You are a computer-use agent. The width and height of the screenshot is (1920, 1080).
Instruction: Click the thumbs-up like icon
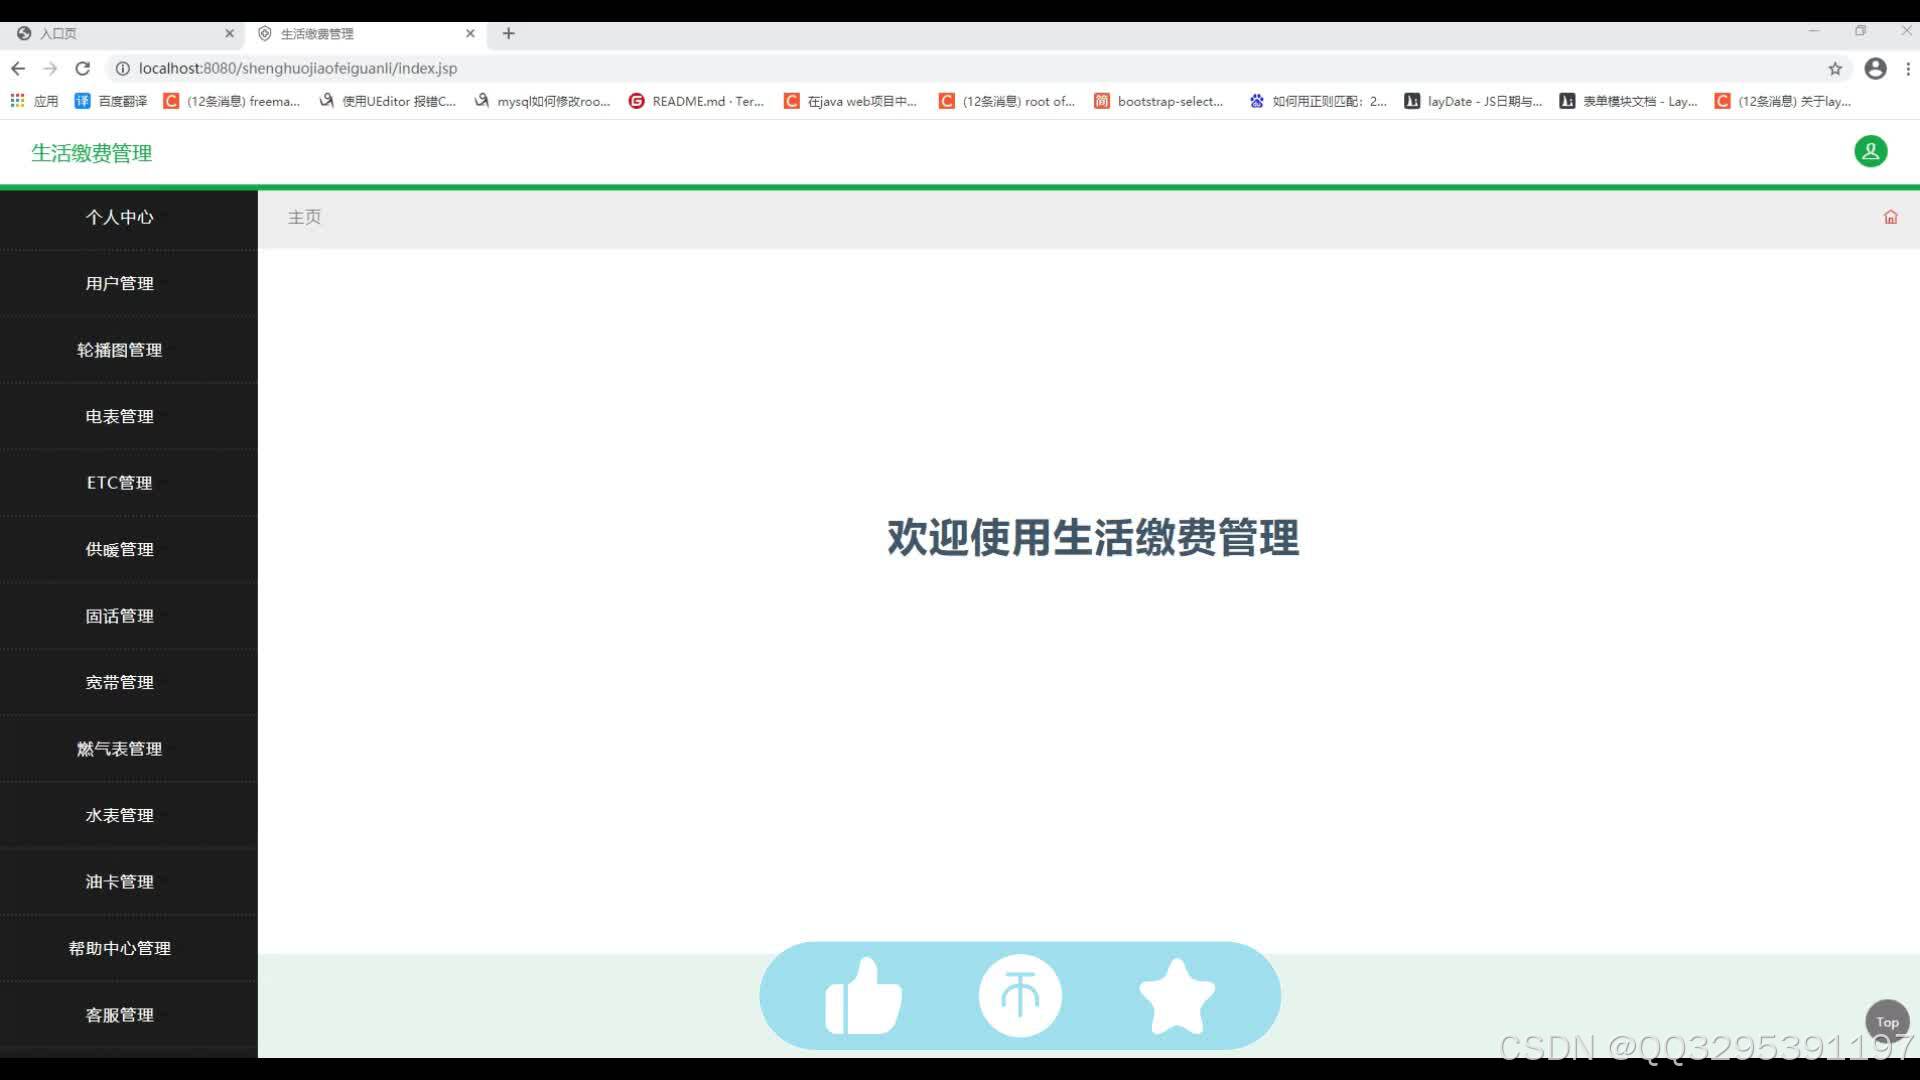[863, 996]
